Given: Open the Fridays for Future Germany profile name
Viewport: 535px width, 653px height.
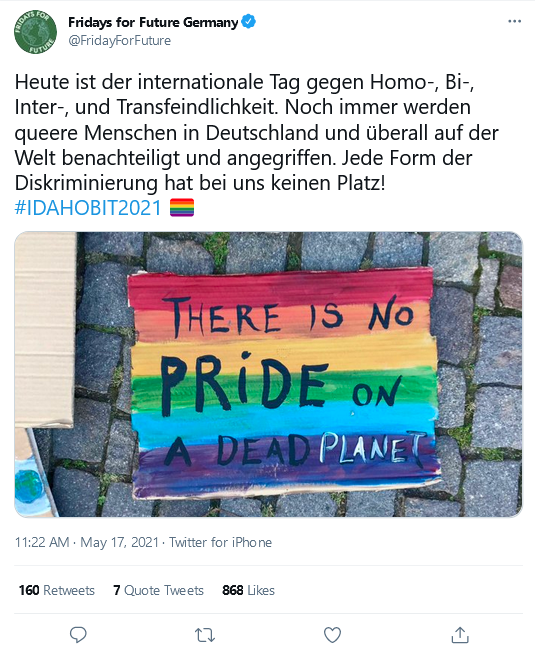Looking at the screenshot, I should pyautogui.click(x=153, y=22).
